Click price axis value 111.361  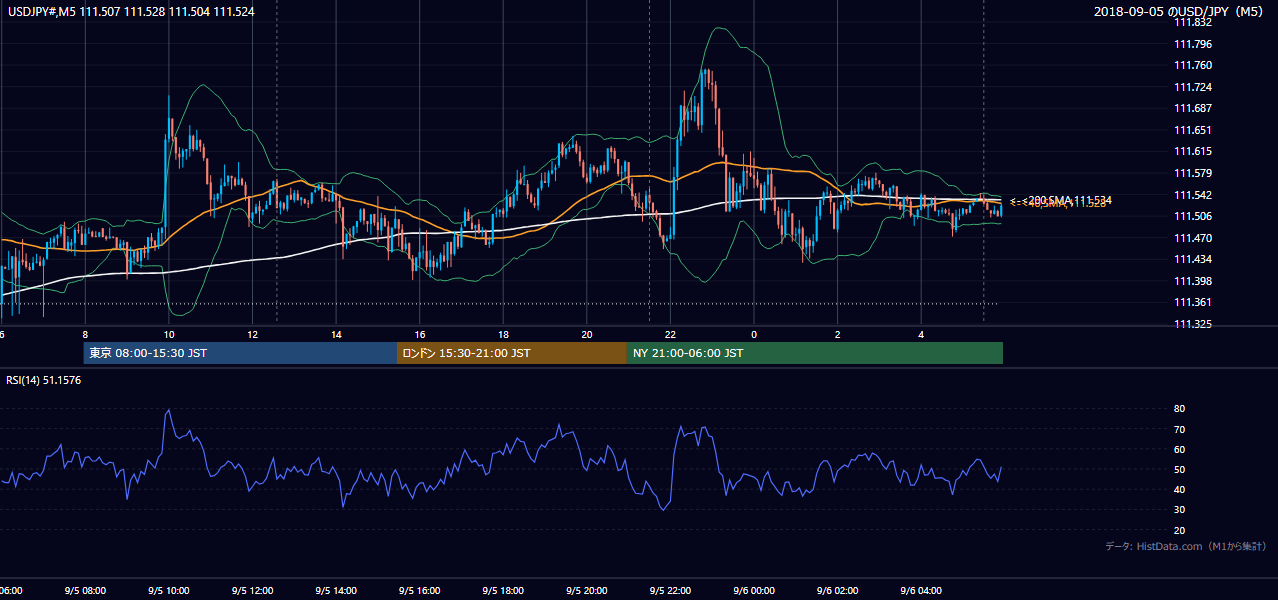(x=1192, y=302)
